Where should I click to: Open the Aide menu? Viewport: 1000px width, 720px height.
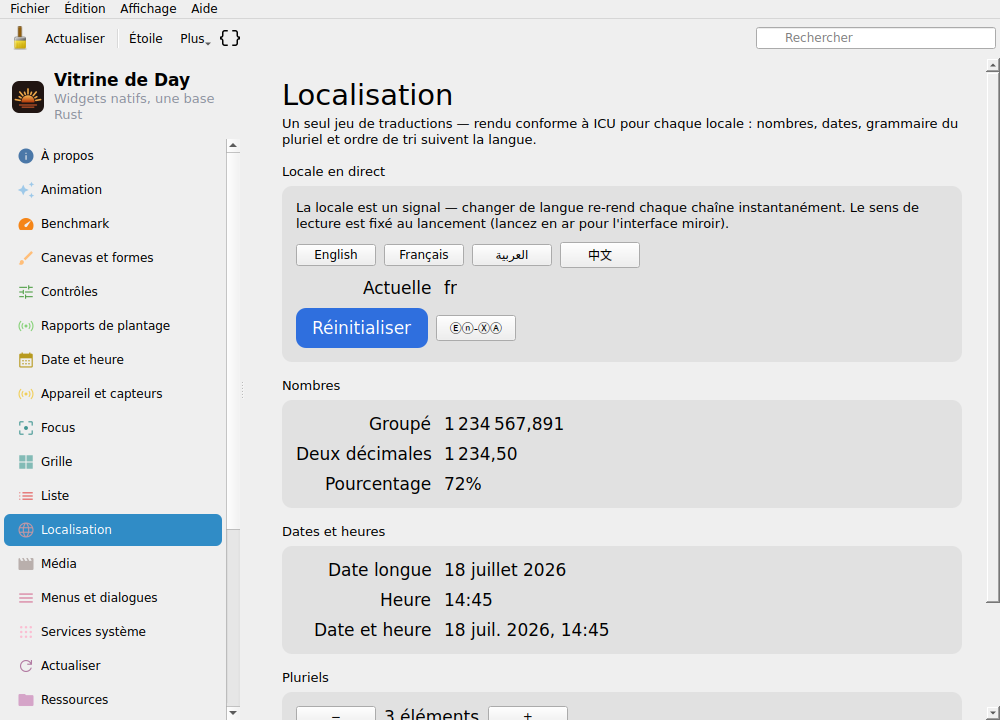click(204, 9)
